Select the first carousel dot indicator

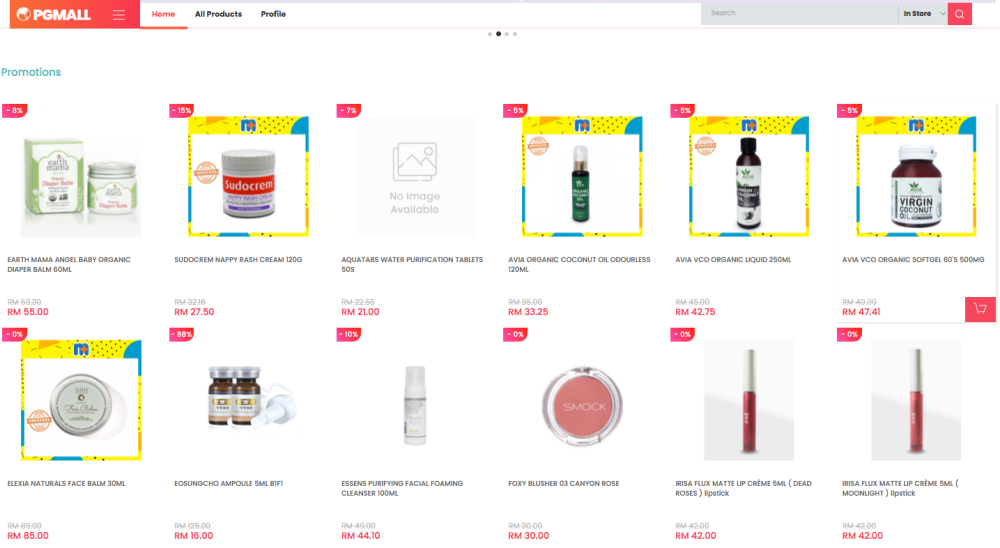tap(490, 34)
